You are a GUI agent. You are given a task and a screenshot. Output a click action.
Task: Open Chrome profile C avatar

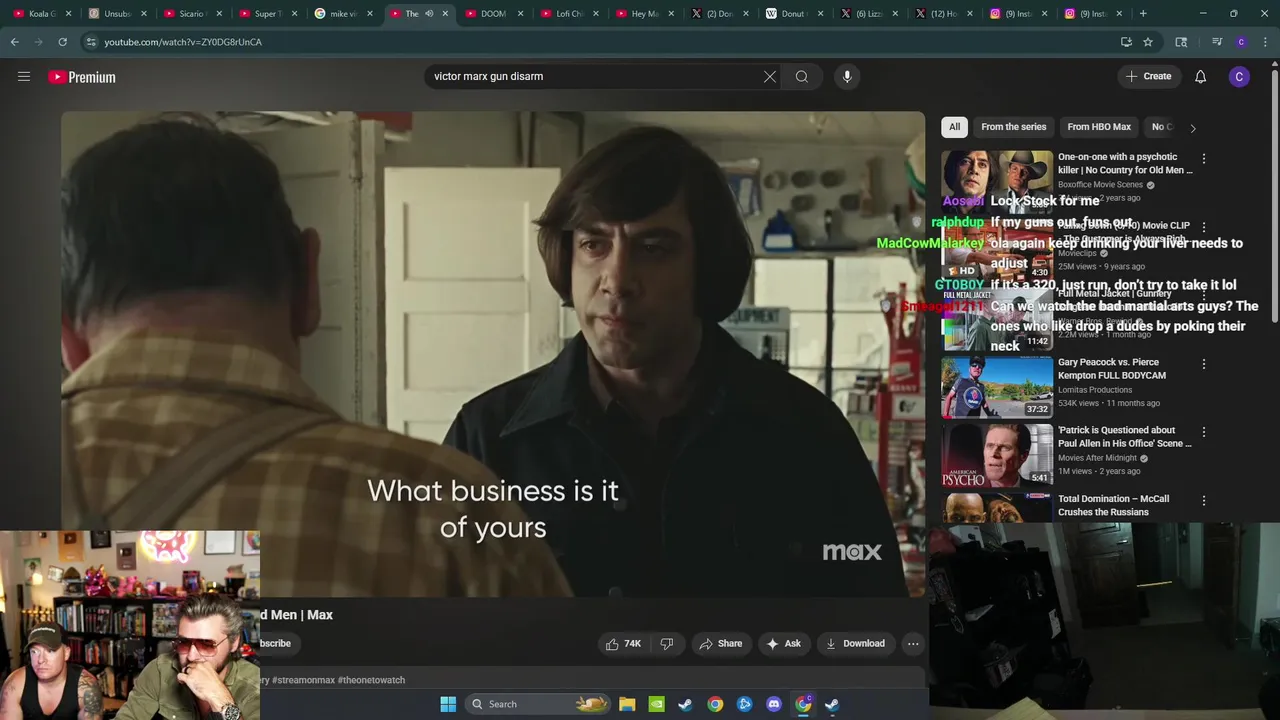pyautogui.click(x=1241, y=42)
